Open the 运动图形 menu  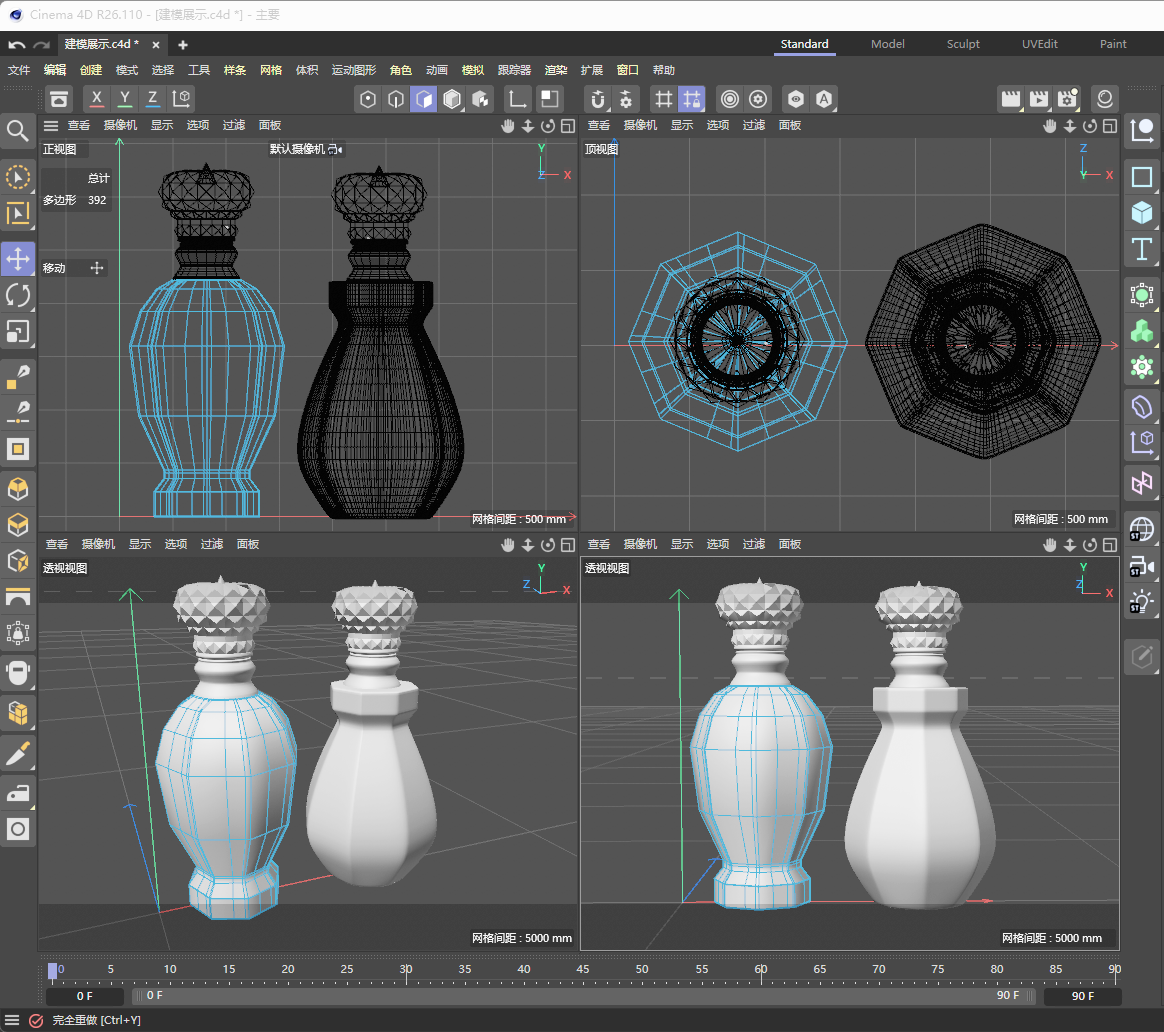tap(353, 70)
